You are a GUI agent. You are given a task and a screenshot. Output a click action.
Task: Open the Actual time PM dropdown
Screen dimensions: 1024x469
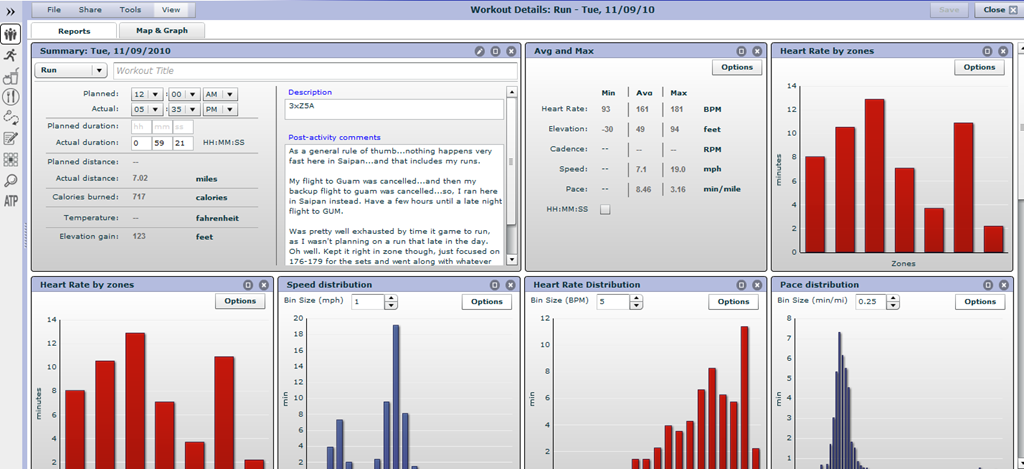220,109
